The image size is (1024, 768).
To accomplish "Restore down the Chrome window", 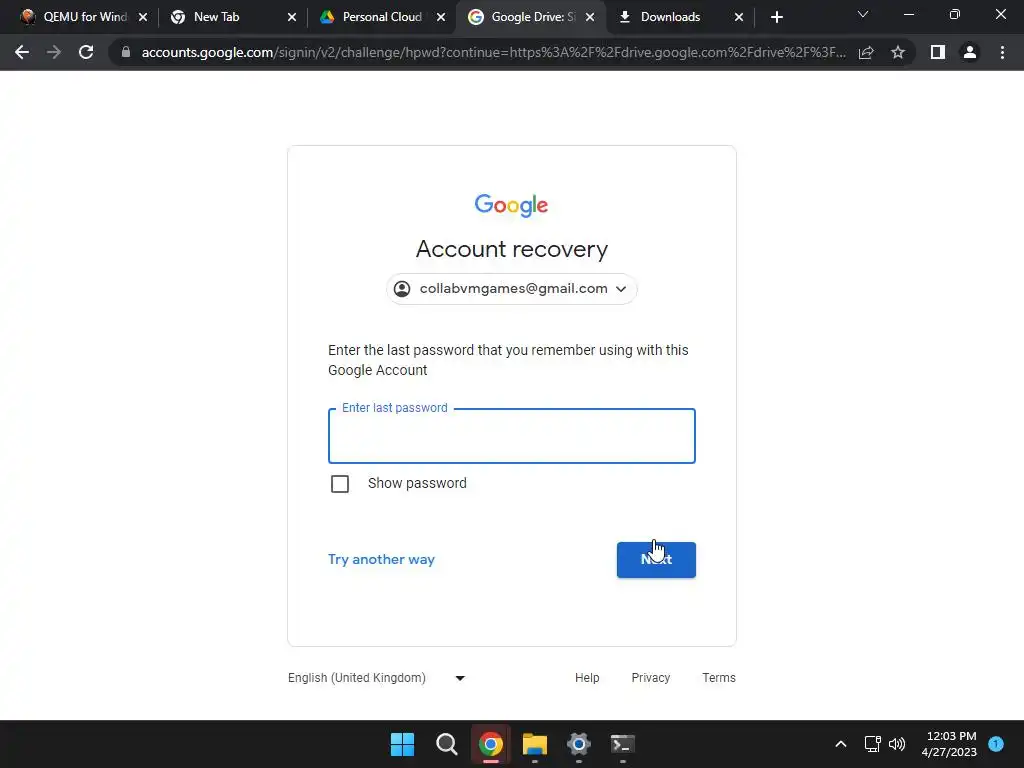I will [955, 14].
